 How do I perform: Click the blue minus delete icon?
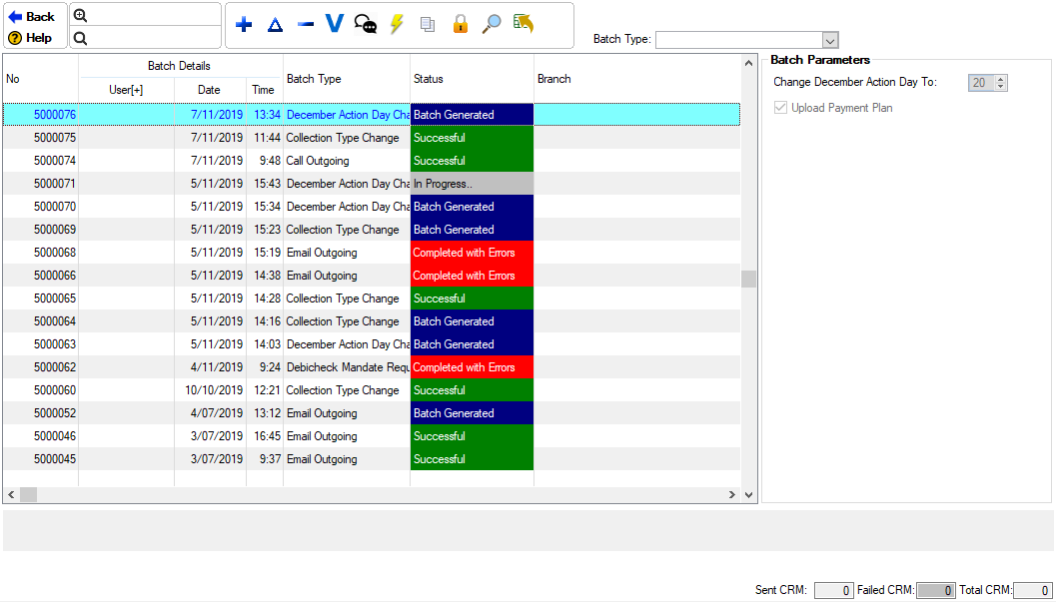click(x=306, y=25)
